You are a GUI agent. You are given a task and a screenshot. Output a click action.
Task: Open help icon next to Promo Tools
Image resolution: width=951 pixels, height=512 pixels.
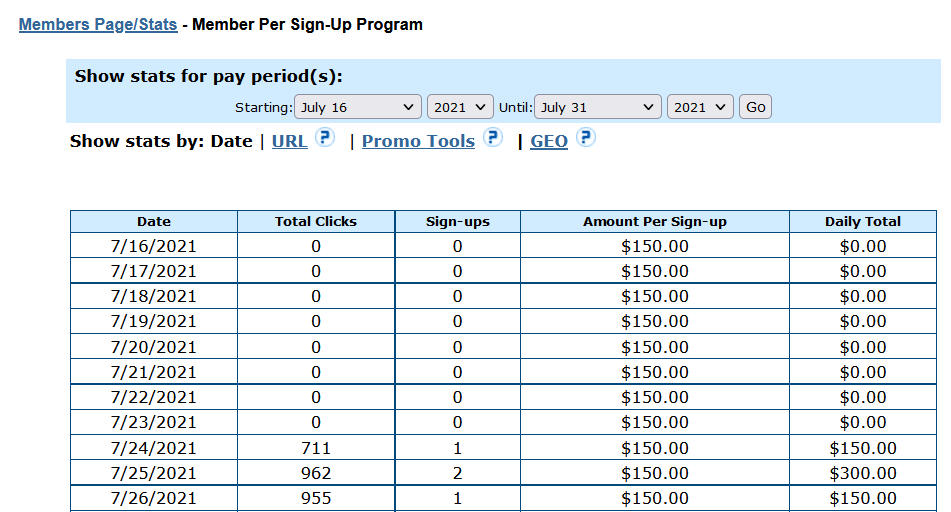tap(493, 138)
